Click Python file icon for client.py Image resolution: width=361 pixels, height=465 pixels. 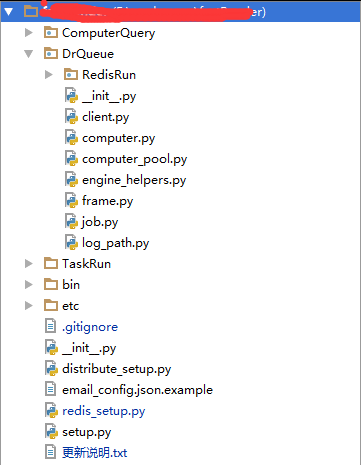(71, 117)
